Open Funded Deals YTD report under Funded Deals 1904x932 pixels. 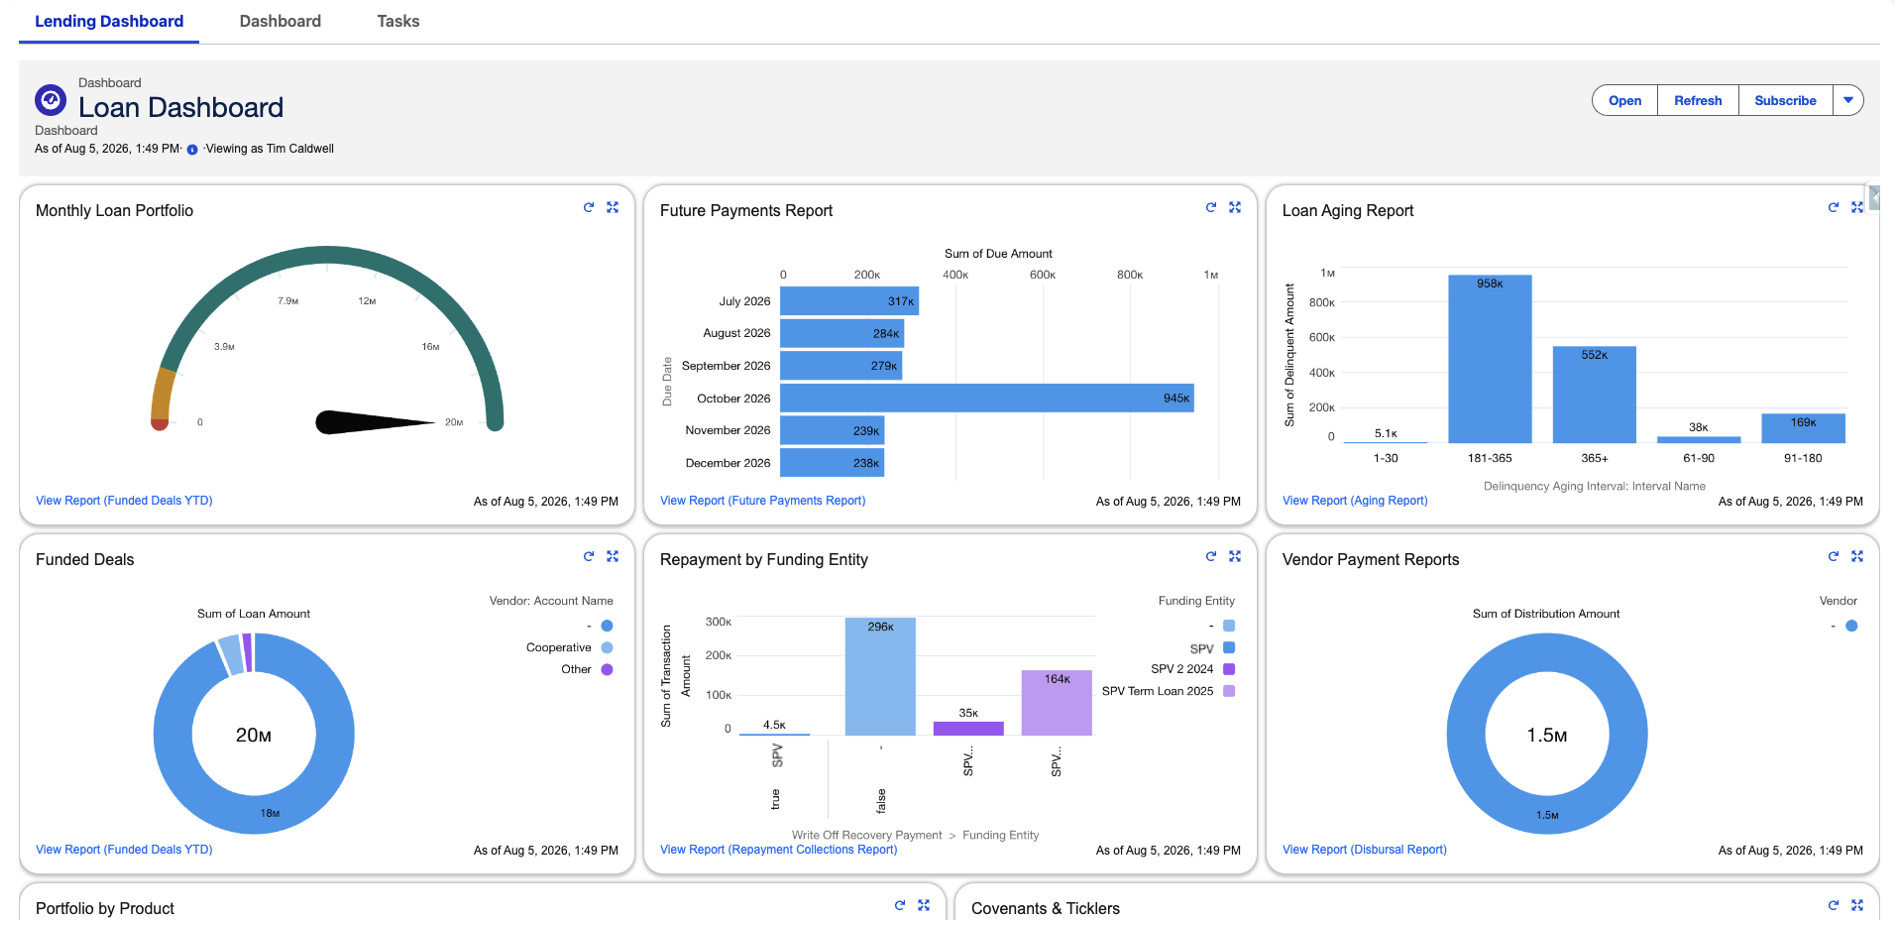[124, 850]
